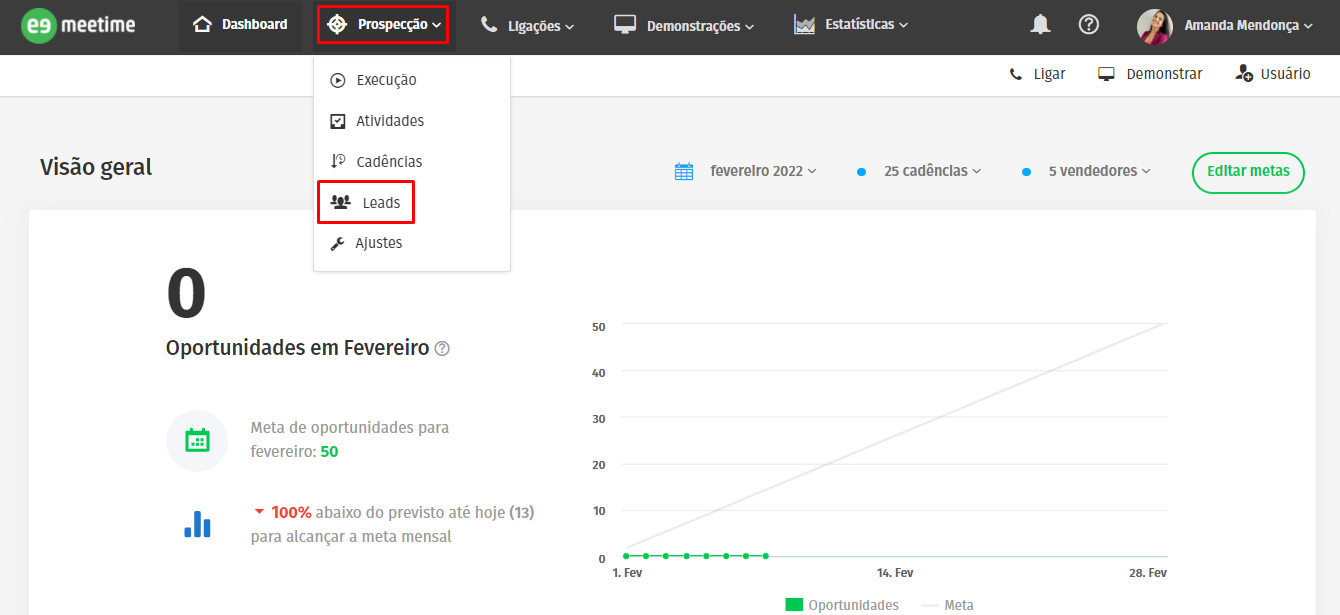Open the help question mark icon

click(1089, 25)
